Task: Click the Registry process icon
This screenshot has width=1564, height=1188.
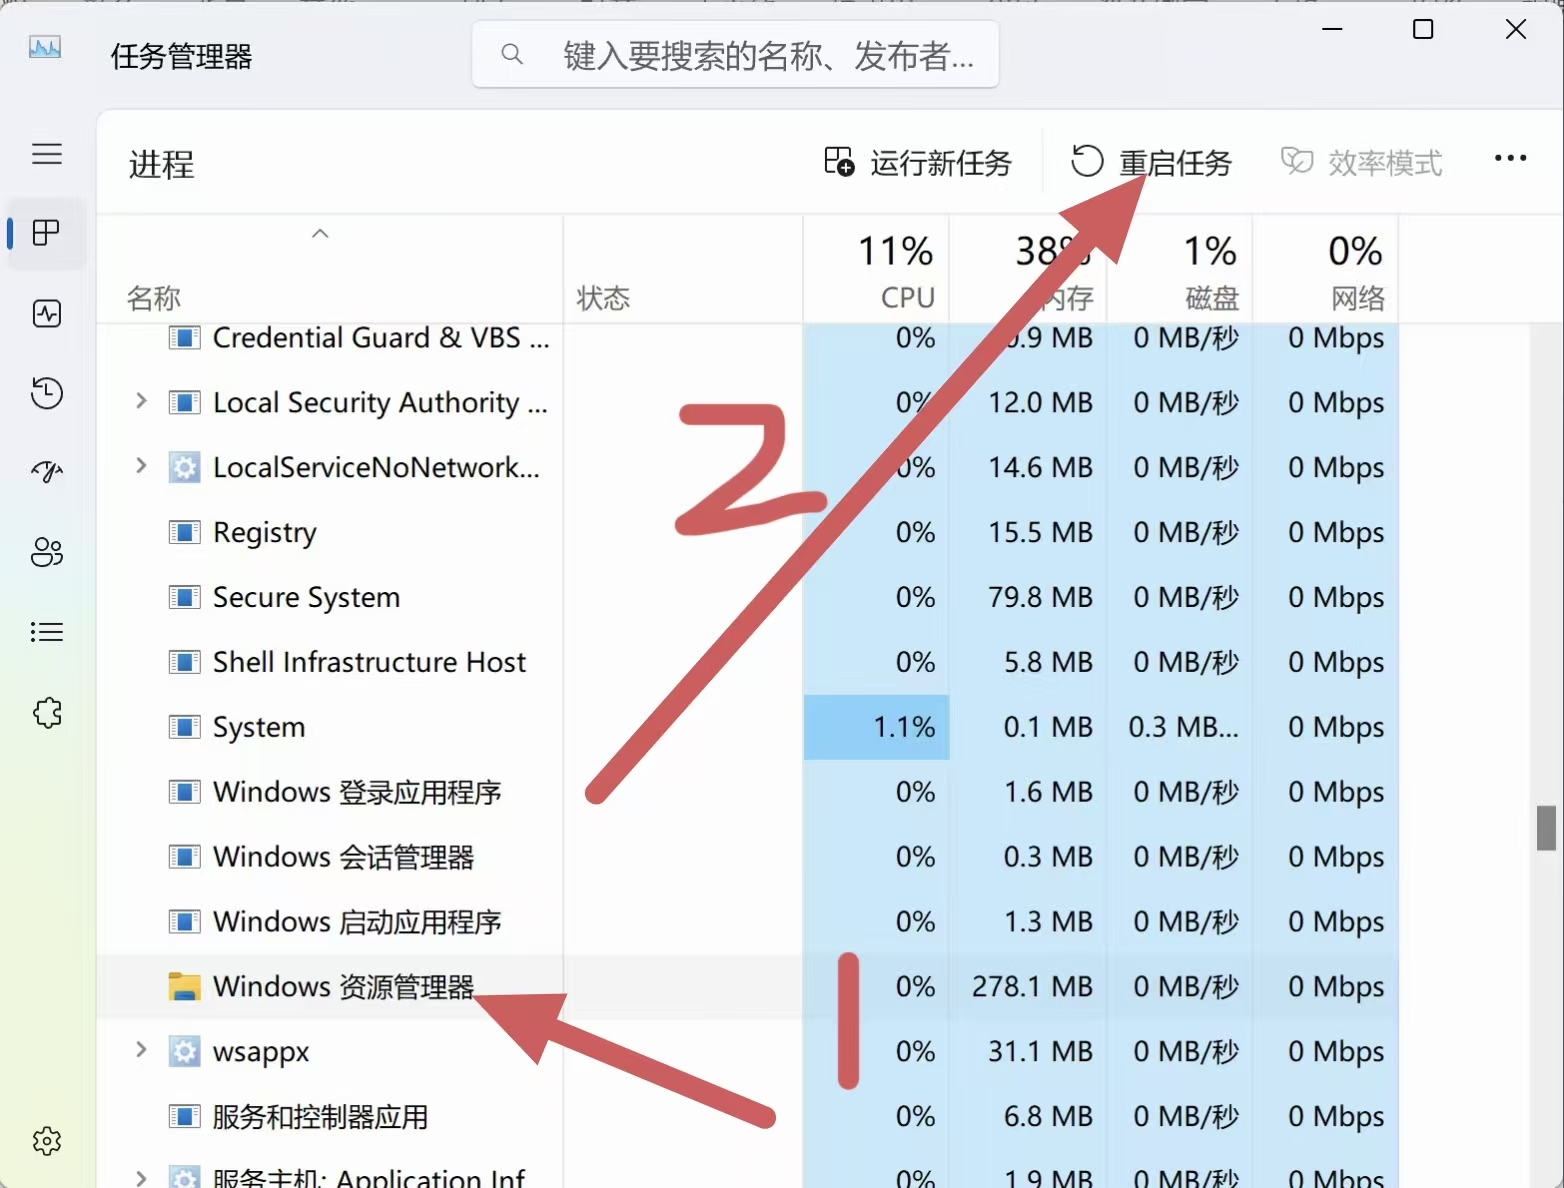Action: click(184, 532)
